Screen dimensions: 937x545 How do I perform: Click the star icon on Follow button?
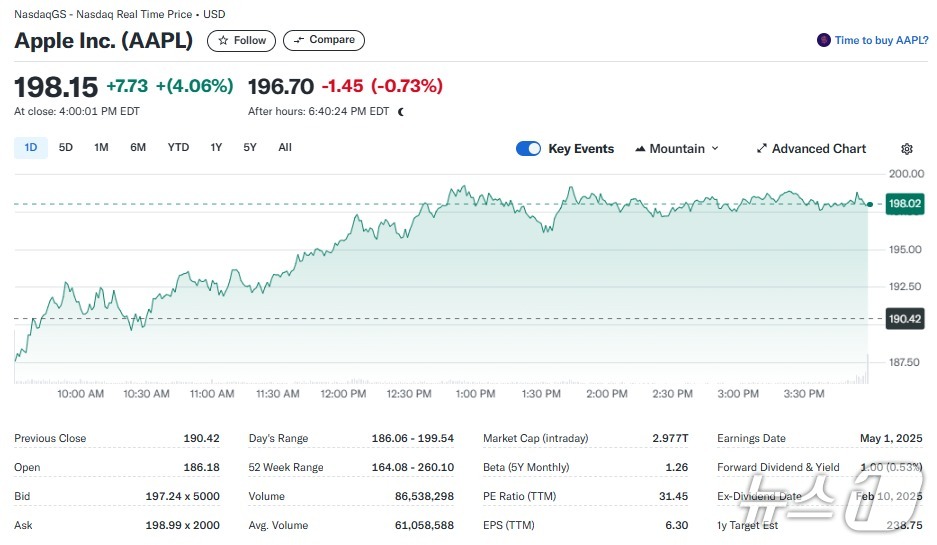[223, 41]
